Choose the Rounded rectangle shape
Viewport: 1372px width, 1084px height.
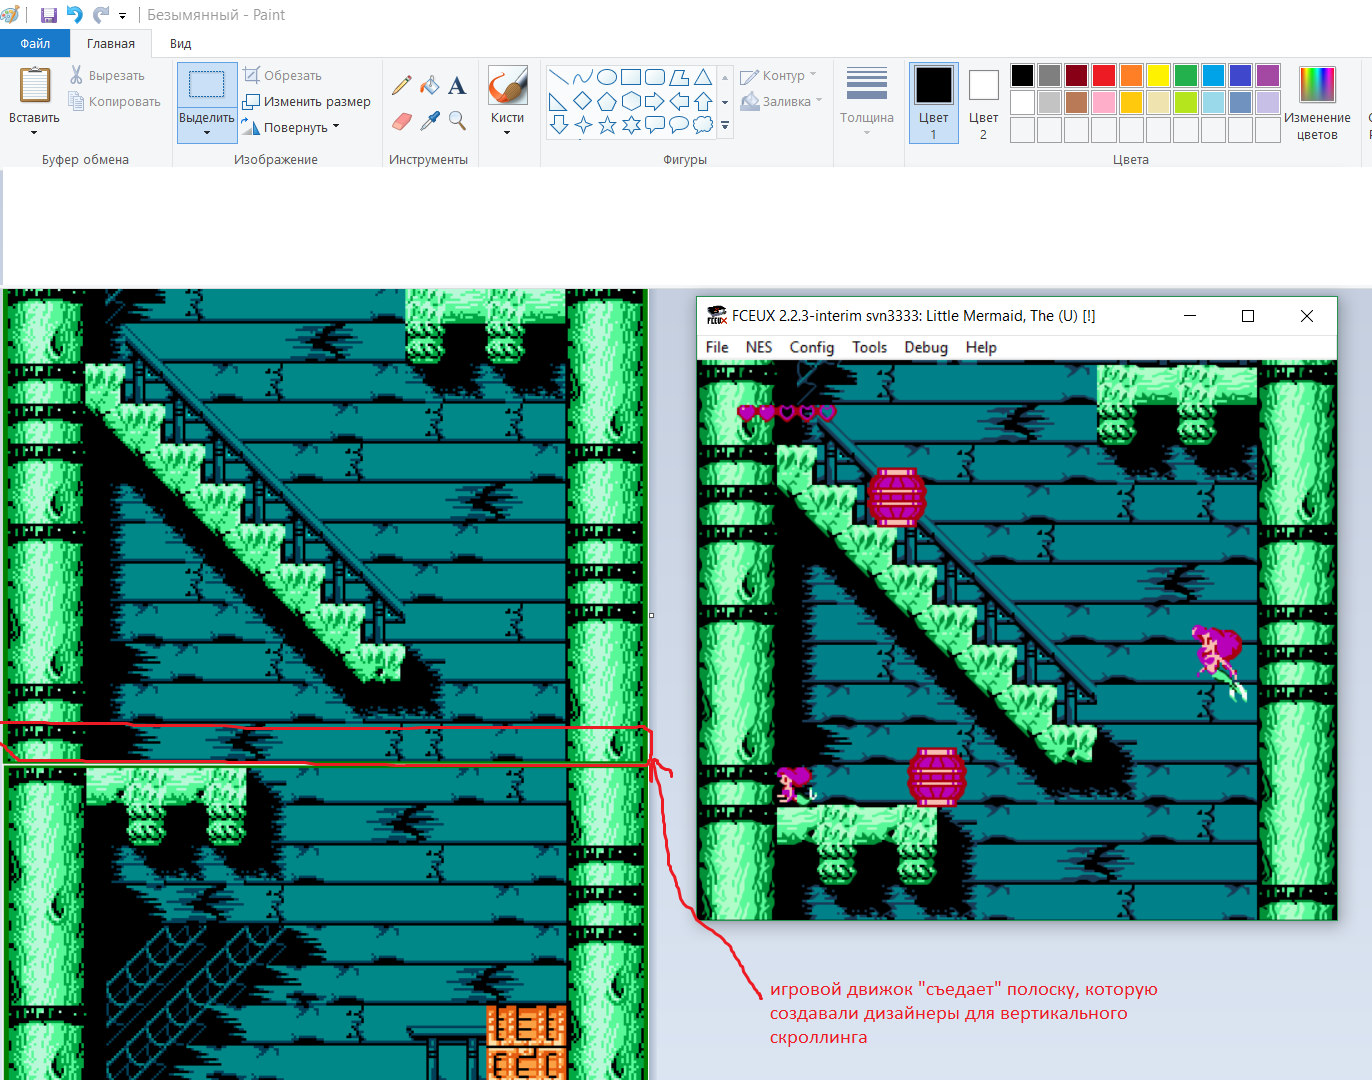pyautogui.click(x=655, y=77)
